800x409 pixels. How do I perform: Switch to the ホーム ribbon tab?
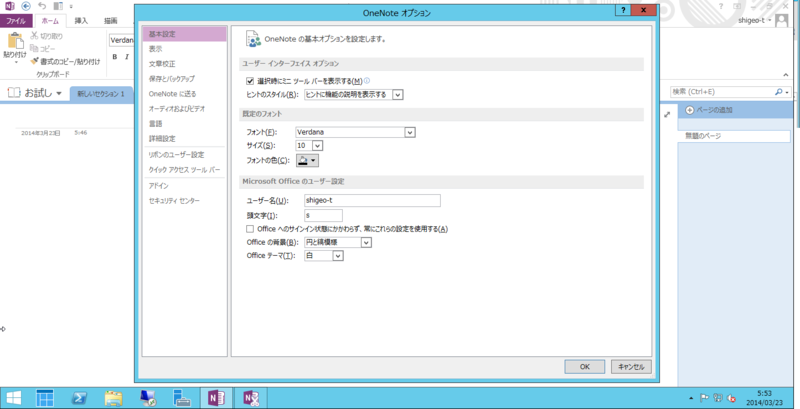coord(50,21)
